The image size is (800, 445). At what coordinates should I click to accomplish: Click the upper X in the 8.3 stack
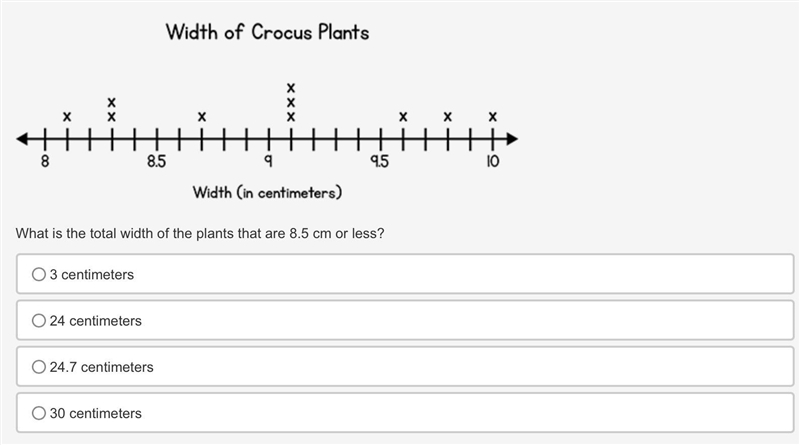[111, 103]
